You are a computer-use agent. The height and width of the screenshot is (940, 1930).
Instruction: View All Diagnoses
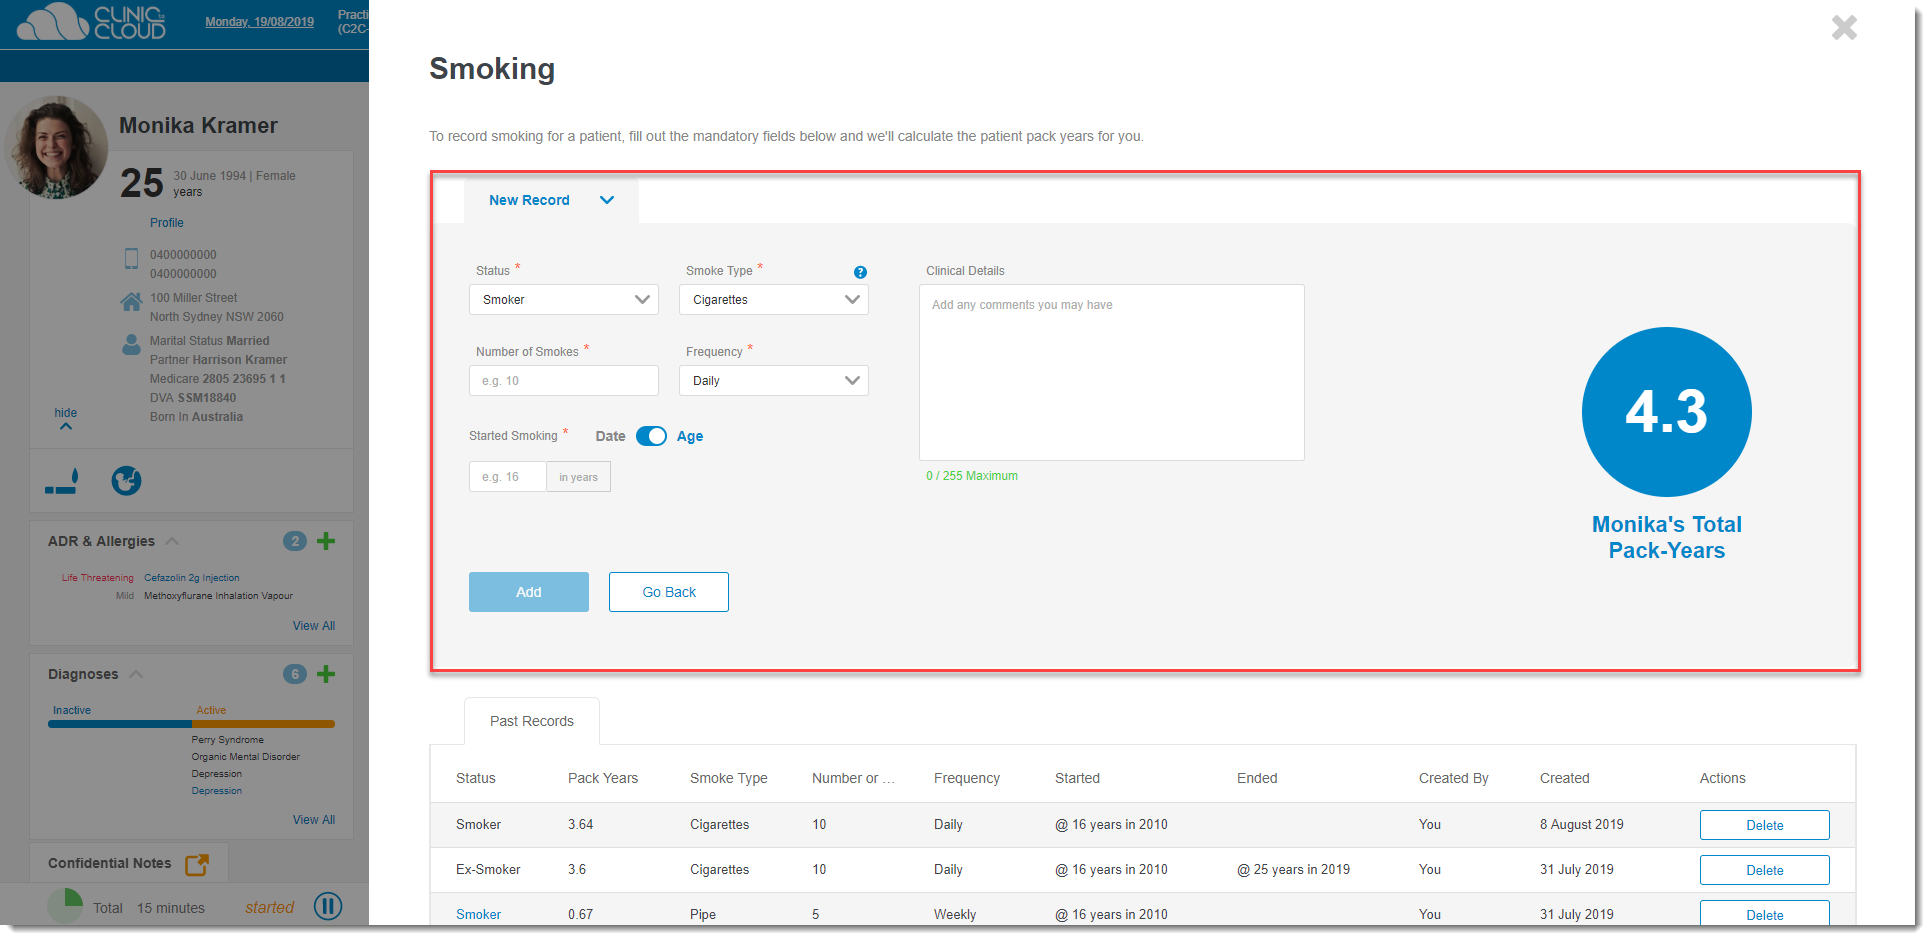314,820
